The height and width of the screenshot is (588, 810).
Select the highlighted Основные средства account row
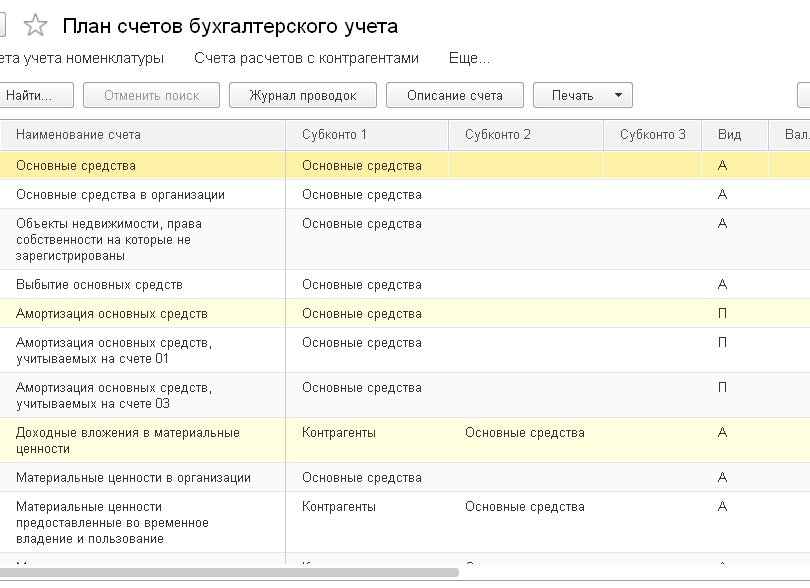click(x=405, y=165)
